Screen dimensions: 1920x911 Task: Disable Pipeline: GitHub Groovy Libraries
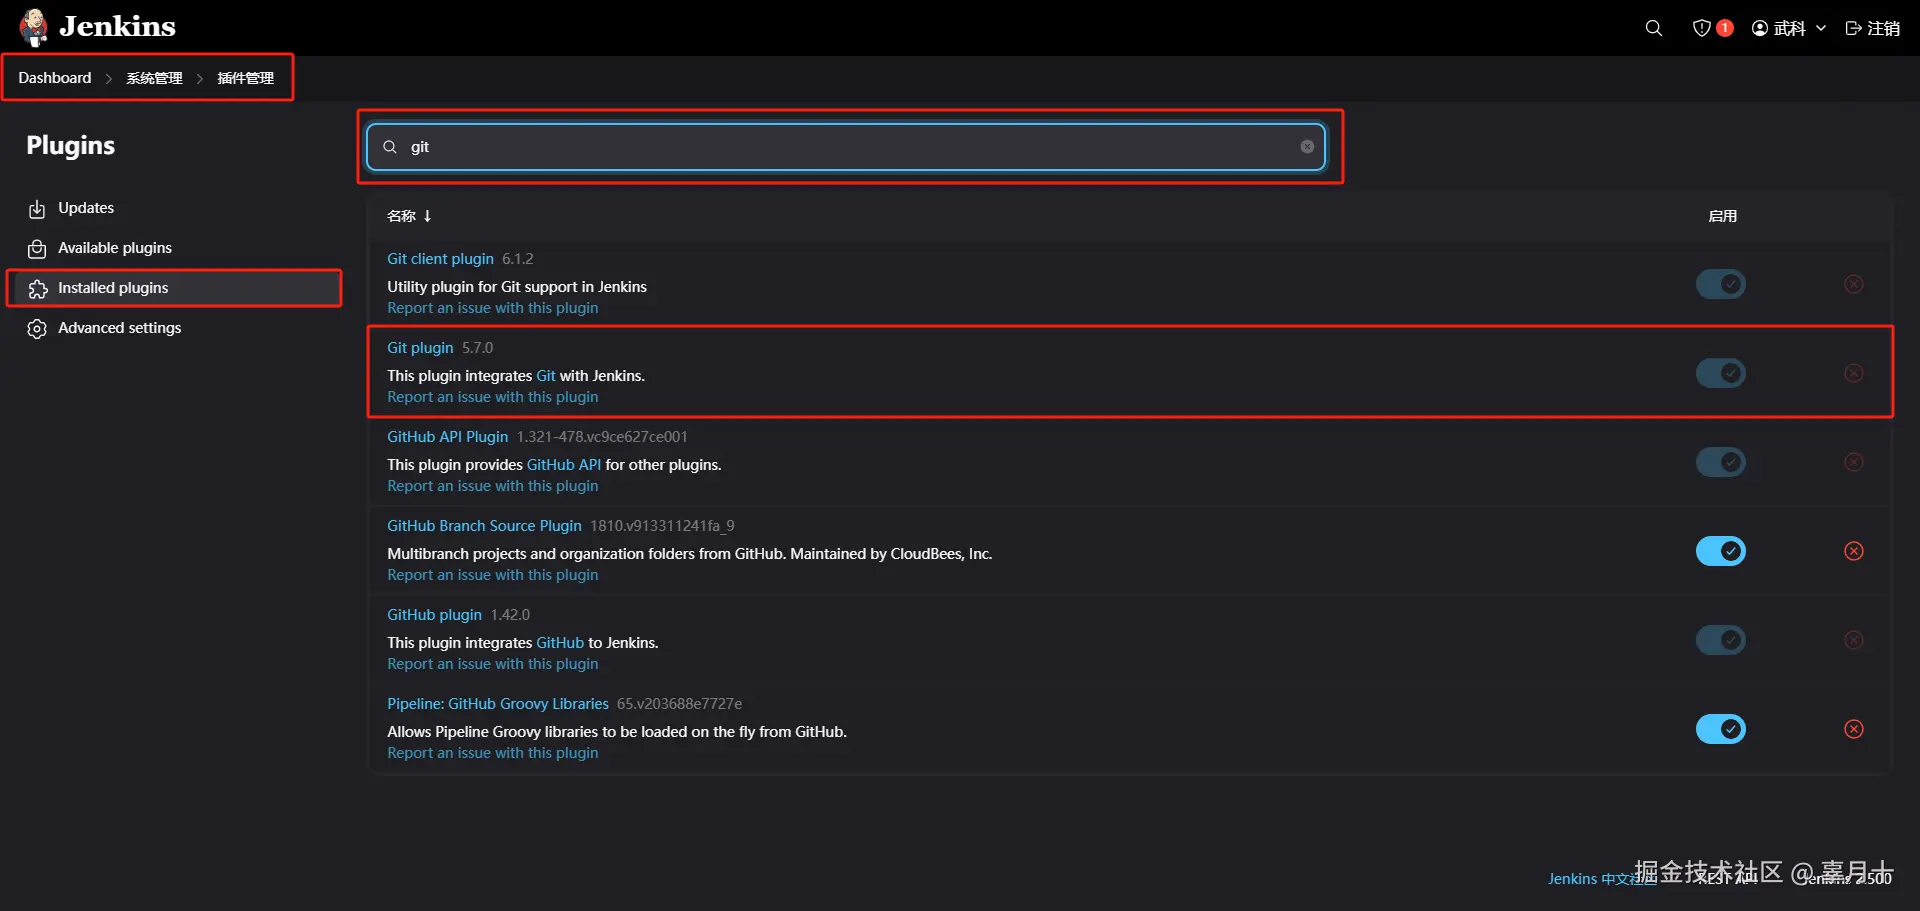click(1721, 729)
